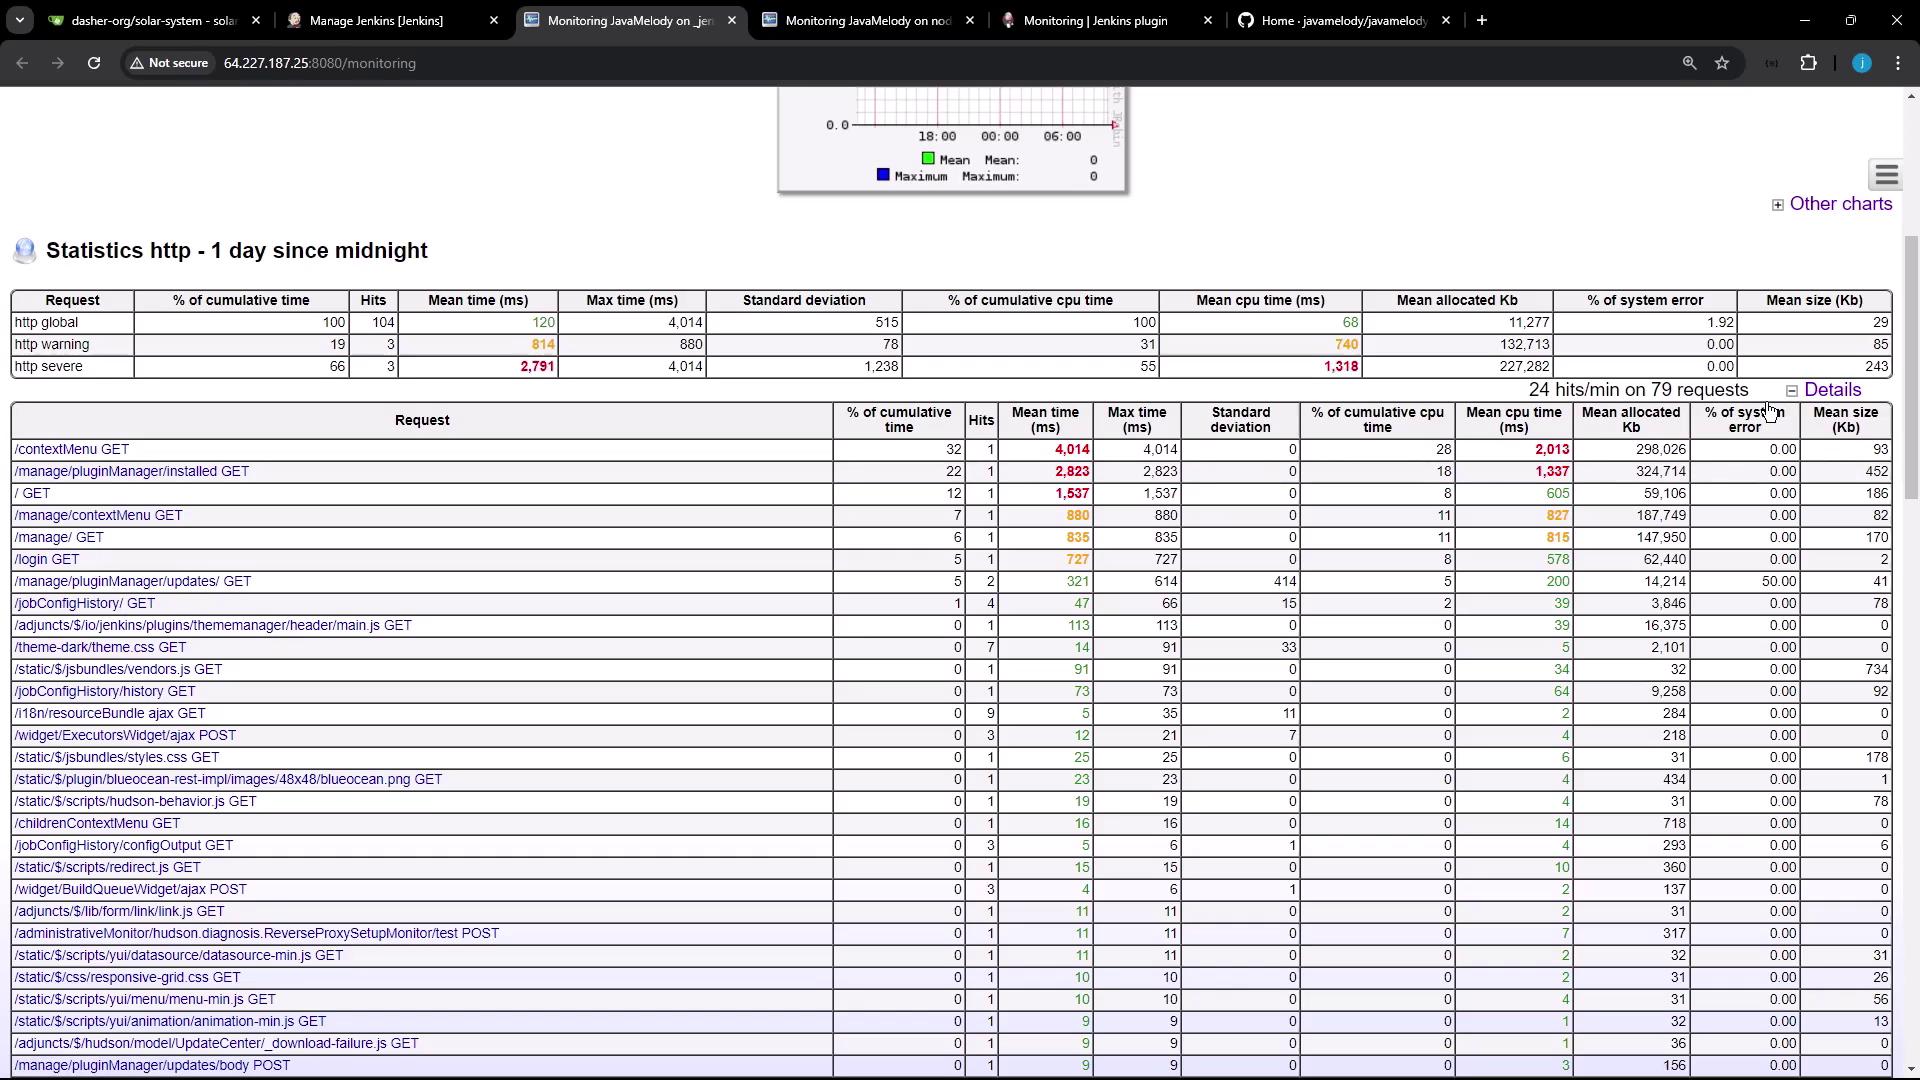This screenshot has width=1920, height=1080.
Task: Bookmark page with star icon
Action: click(x=1722, y=63)
